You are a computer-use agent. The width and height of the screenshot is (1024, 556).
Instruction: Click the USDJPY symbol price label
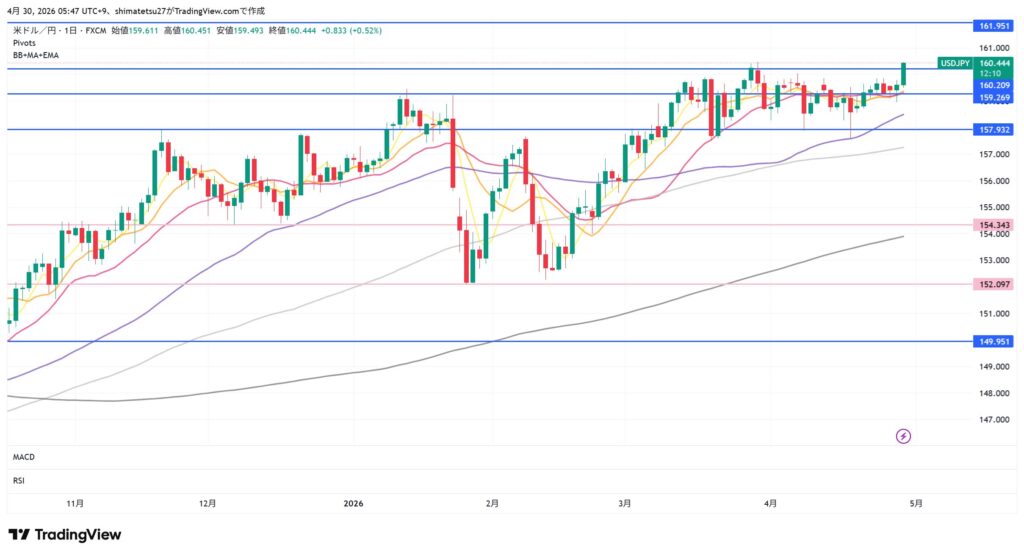[954, 63]
